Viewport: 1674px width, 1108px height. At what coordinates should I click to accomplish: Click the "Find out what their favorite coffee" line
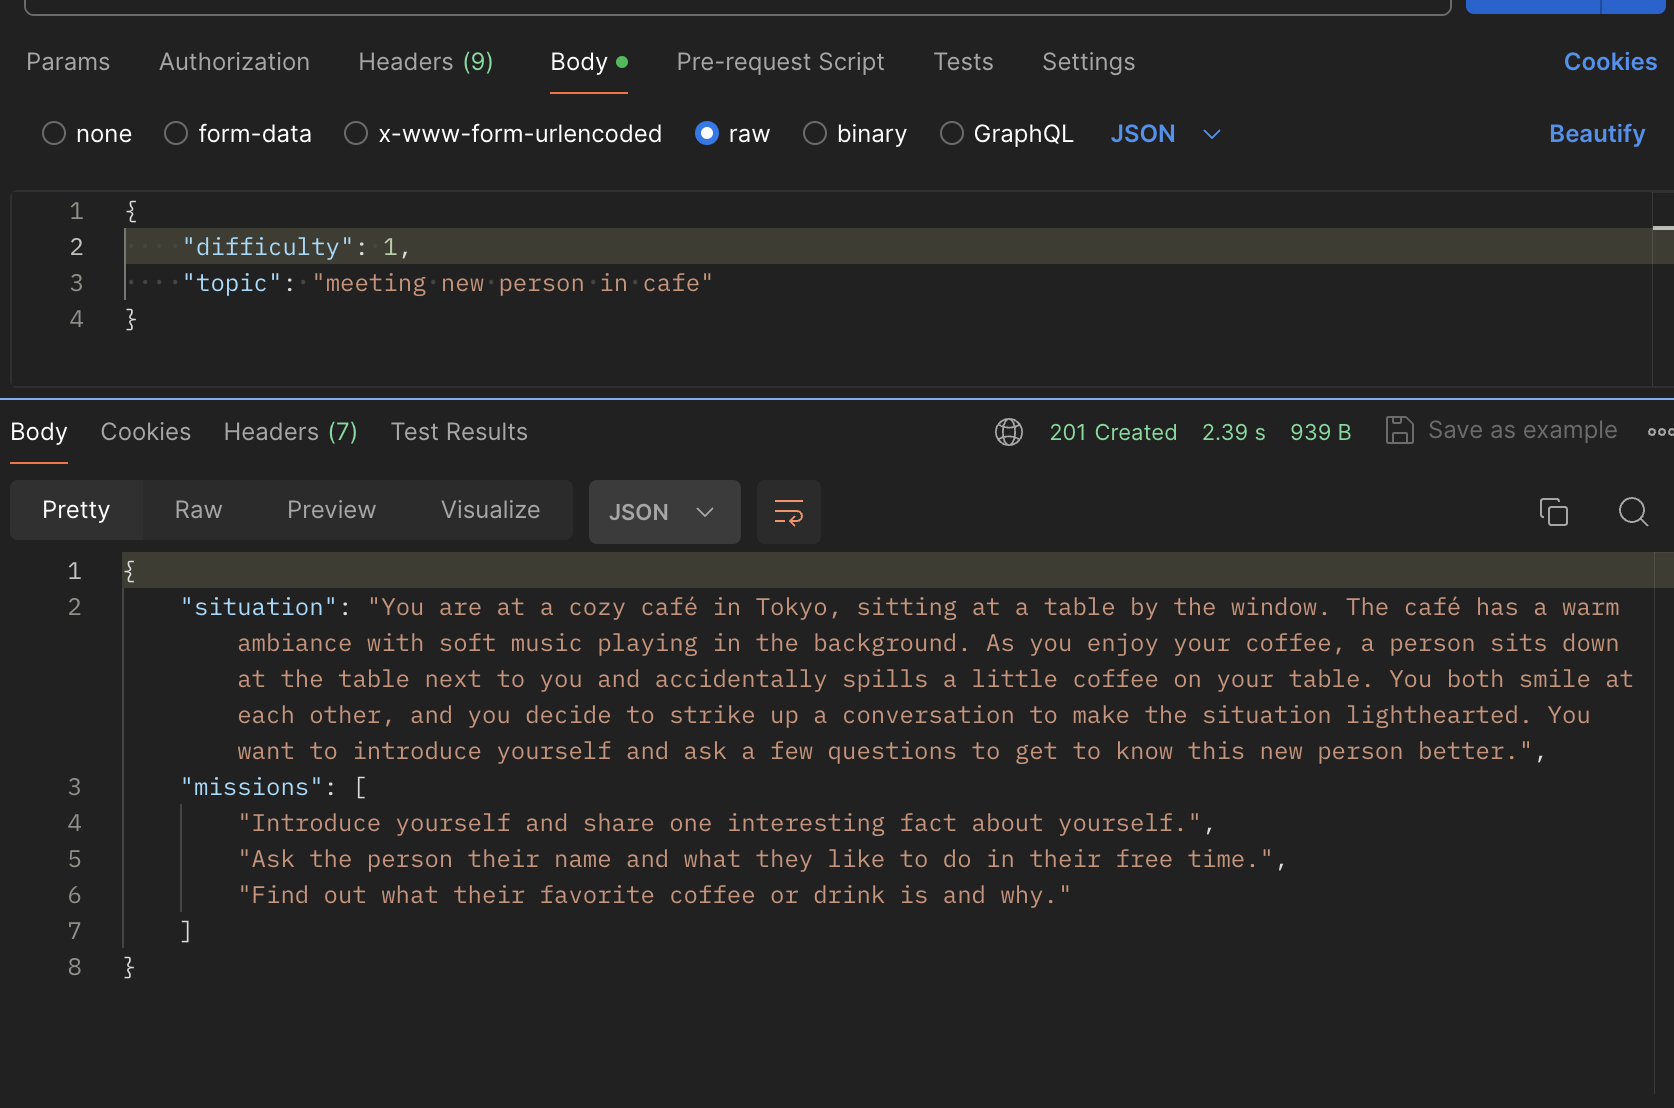tap(655, 895)
